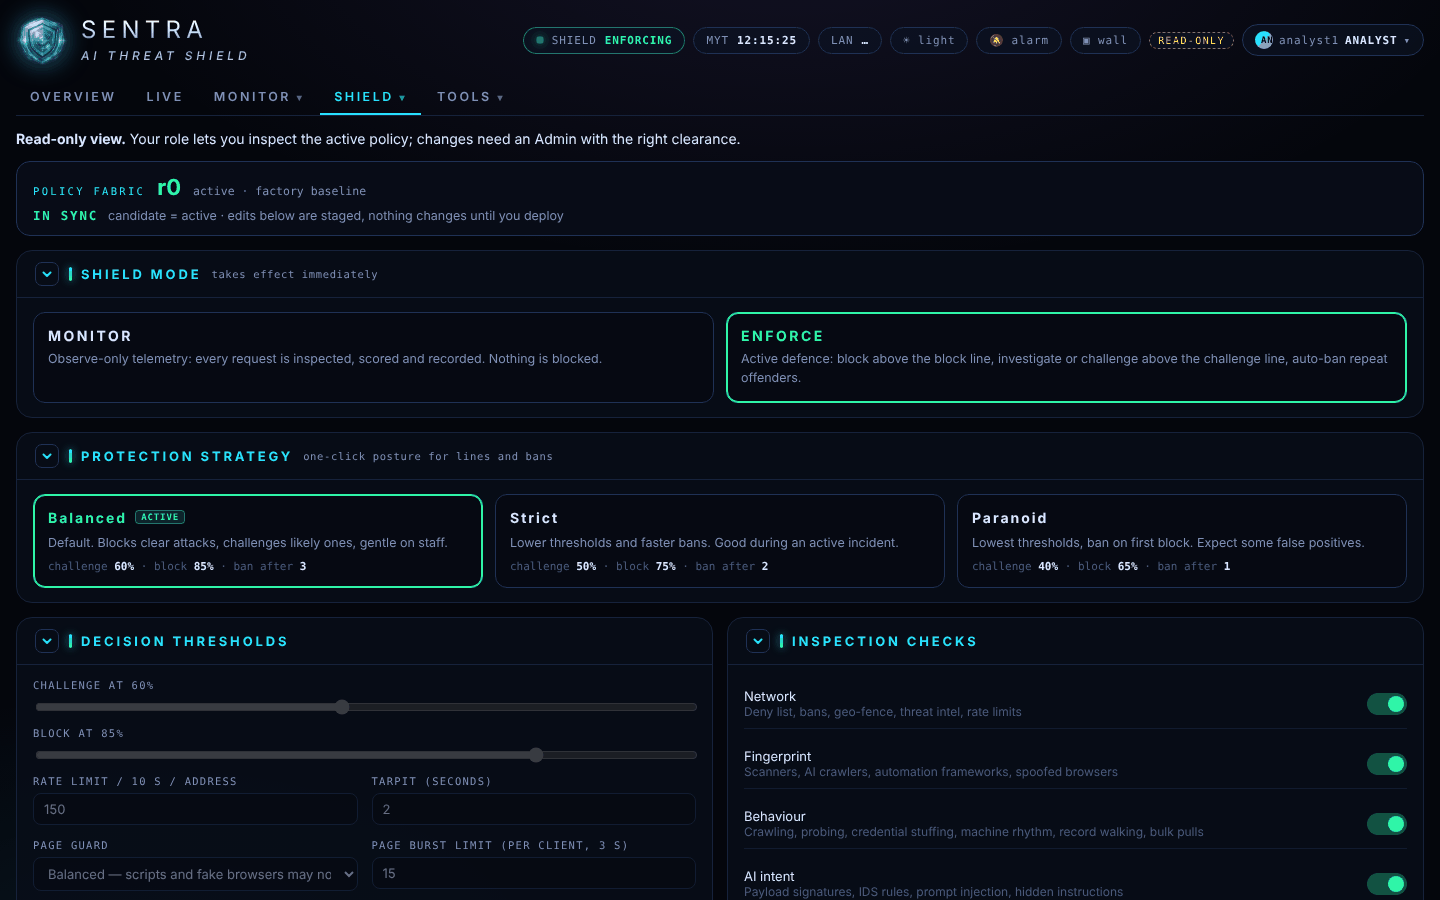The image size is (1440, 900).
Task: Click the policy version r0 label
Action: [169, 187]
